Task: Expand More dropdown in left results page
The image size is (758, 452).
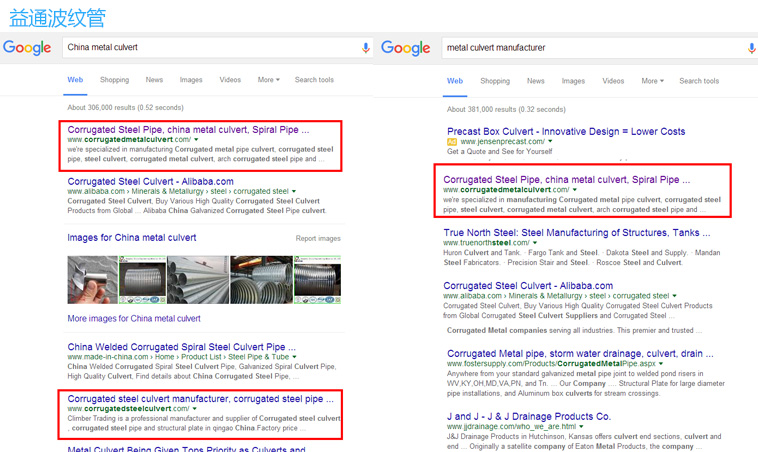Action: 268,80
